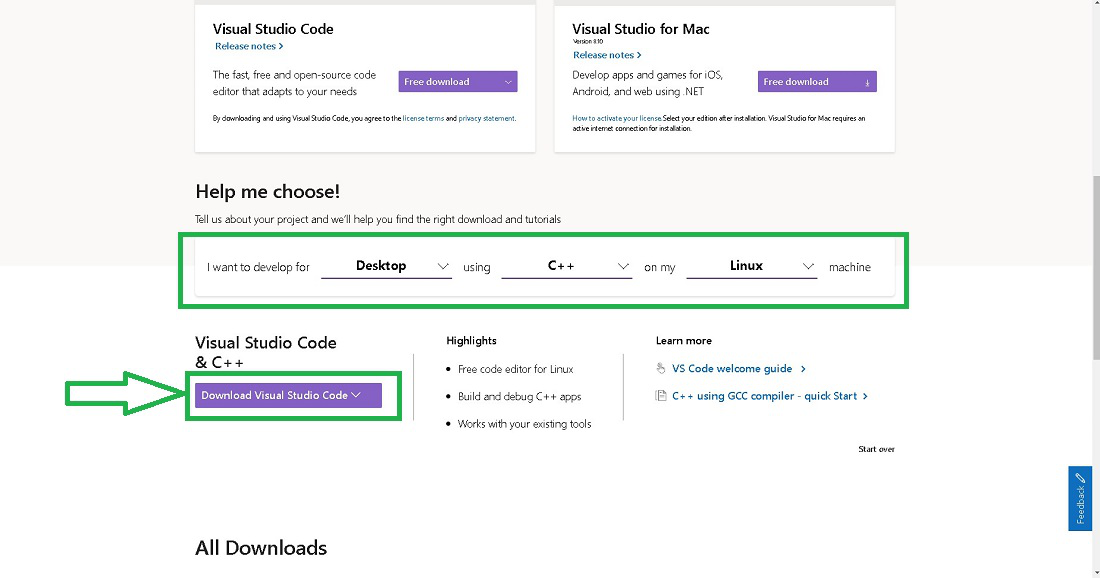
Task: Open the license terms link
Action: [x=423, y=118]
